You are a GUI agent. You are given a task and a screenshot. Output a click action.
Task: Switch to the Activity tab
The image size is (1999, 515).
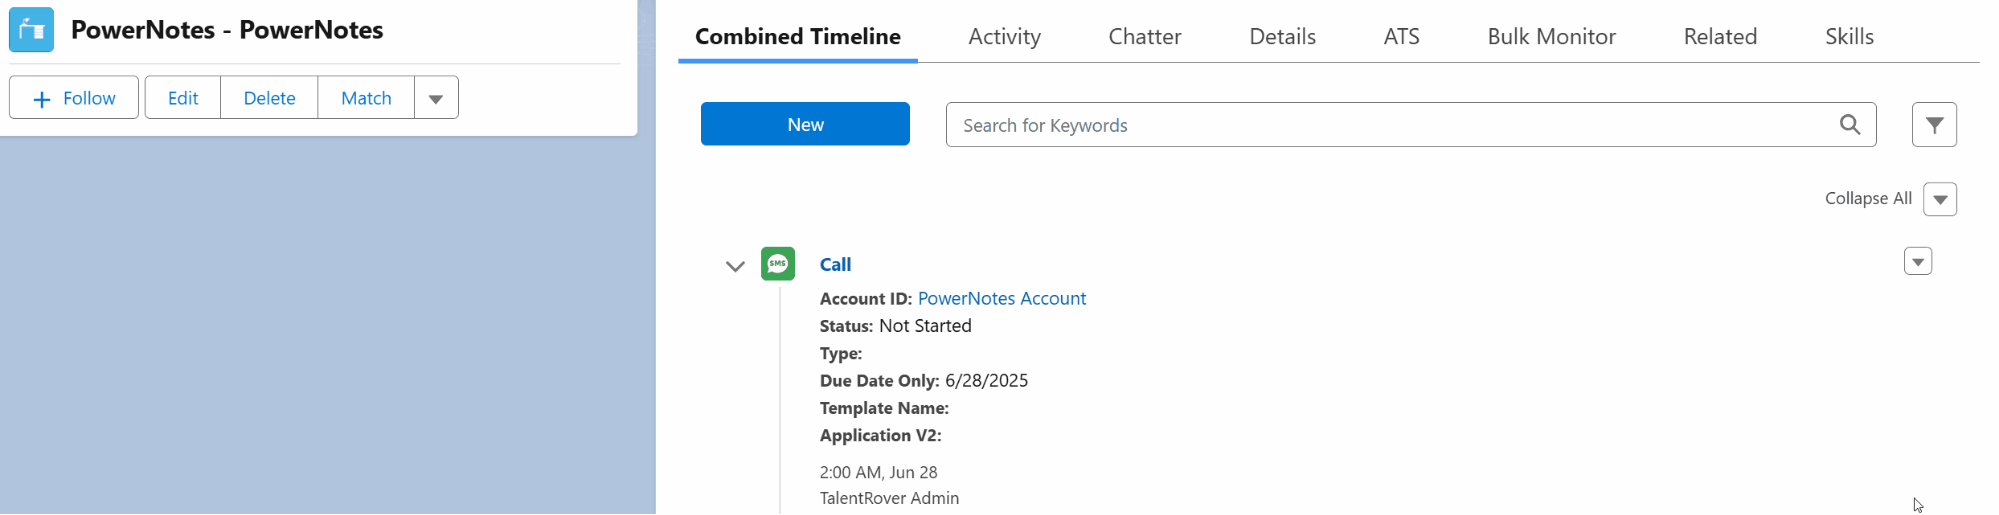(1004, 37)
